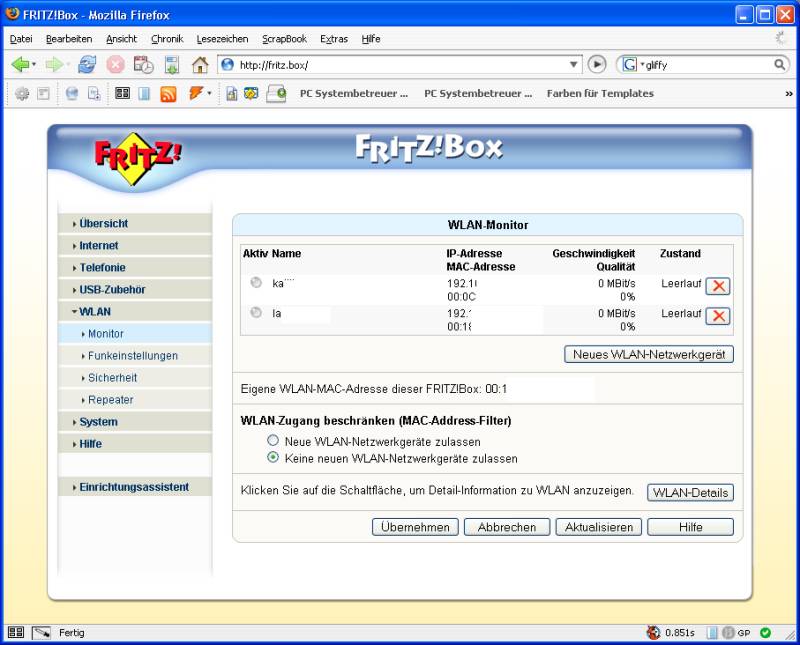This screenshot has height=645, width=800.
Task: Open the Datei menu
Action: [x=21, y=39]
